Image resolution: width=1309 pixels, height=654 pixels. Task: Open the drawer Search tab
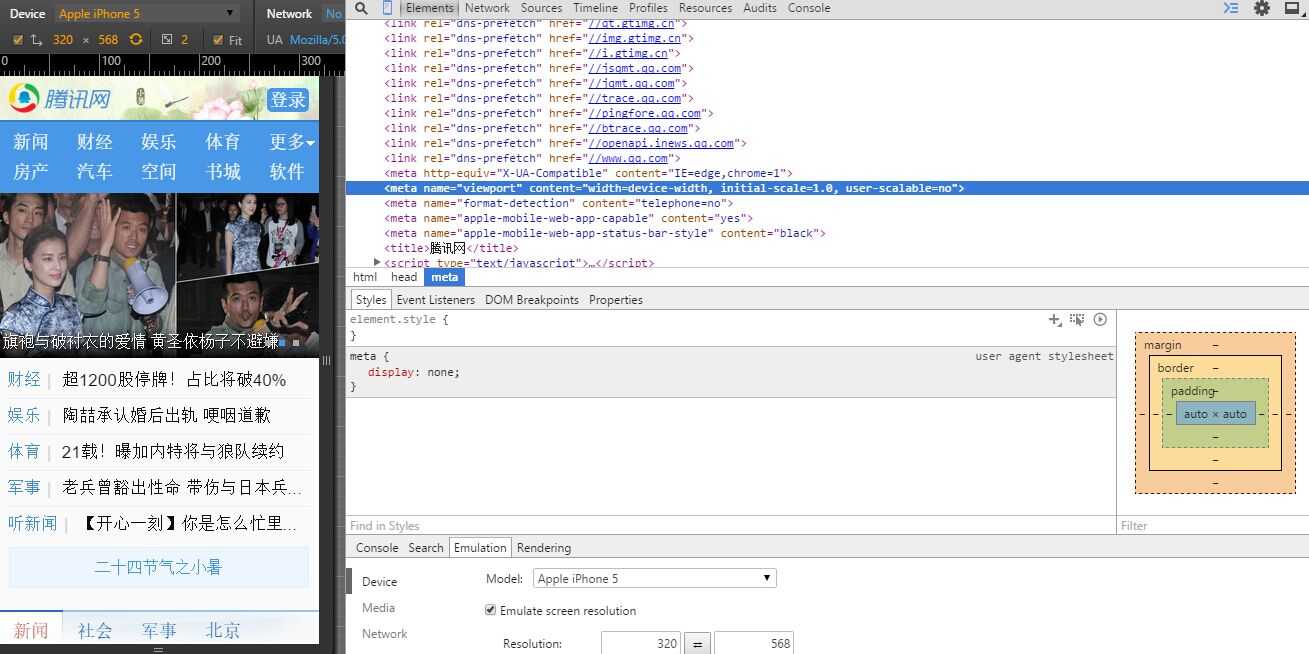pos(425,548)
